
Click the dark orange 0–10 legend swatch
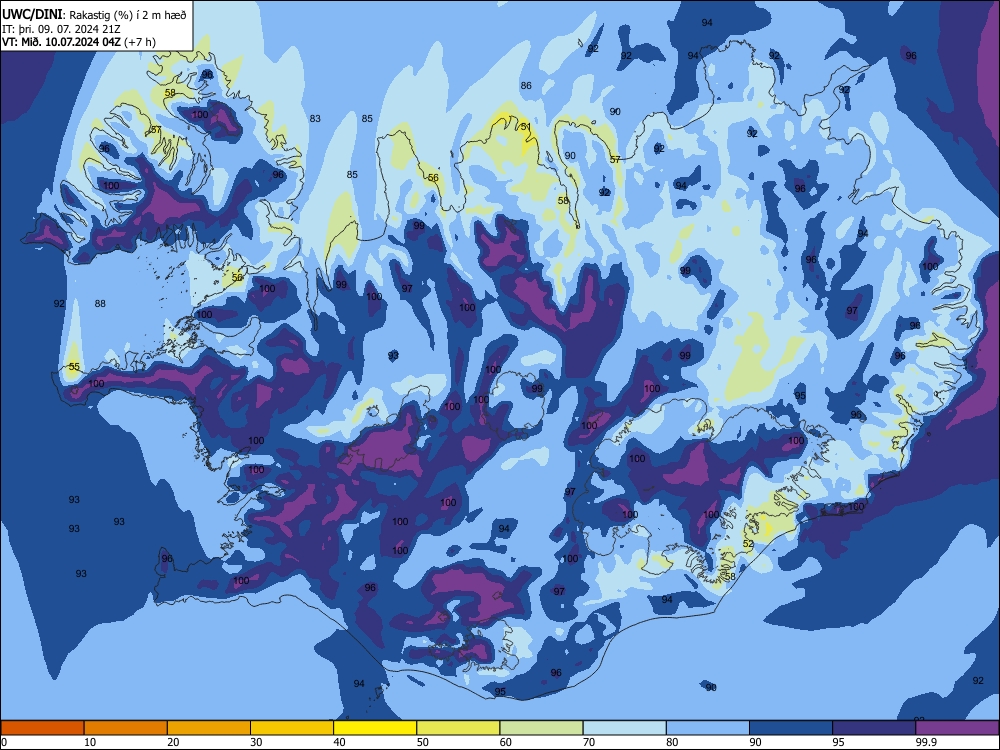pyautogui.click(x=42, y=728)
